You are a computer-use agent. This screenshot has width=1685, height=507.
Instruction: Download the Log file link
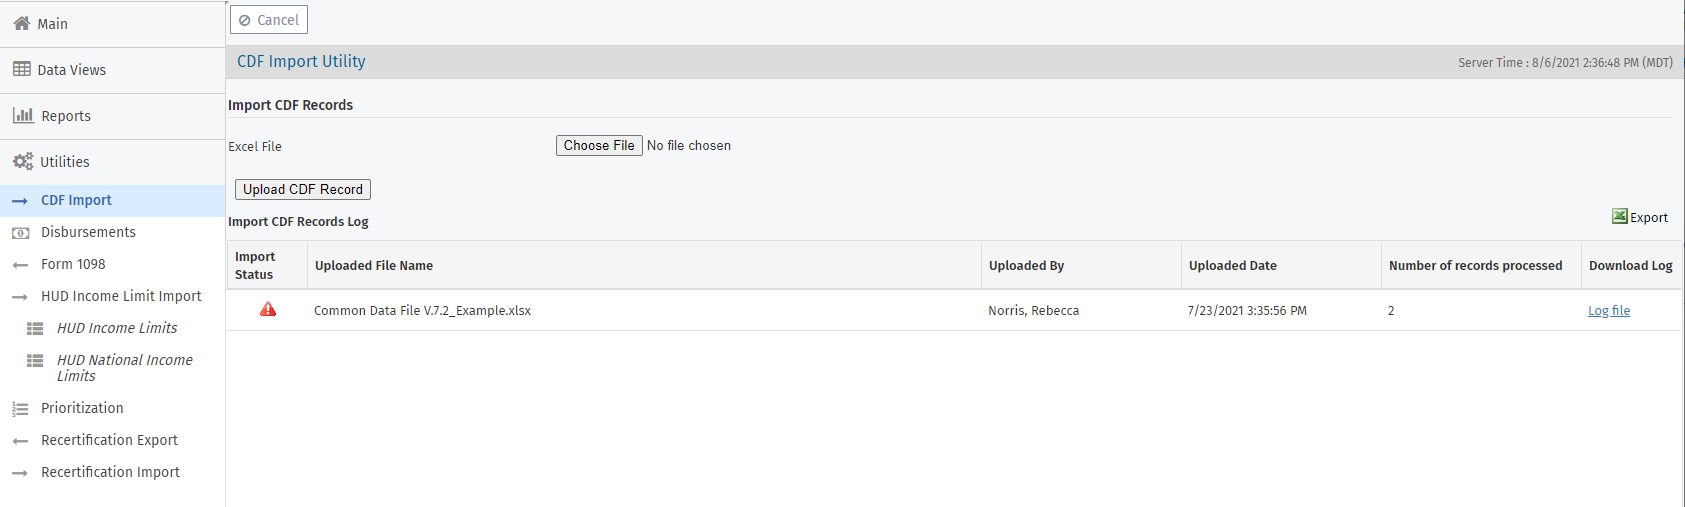click(x=1608, y=311)
